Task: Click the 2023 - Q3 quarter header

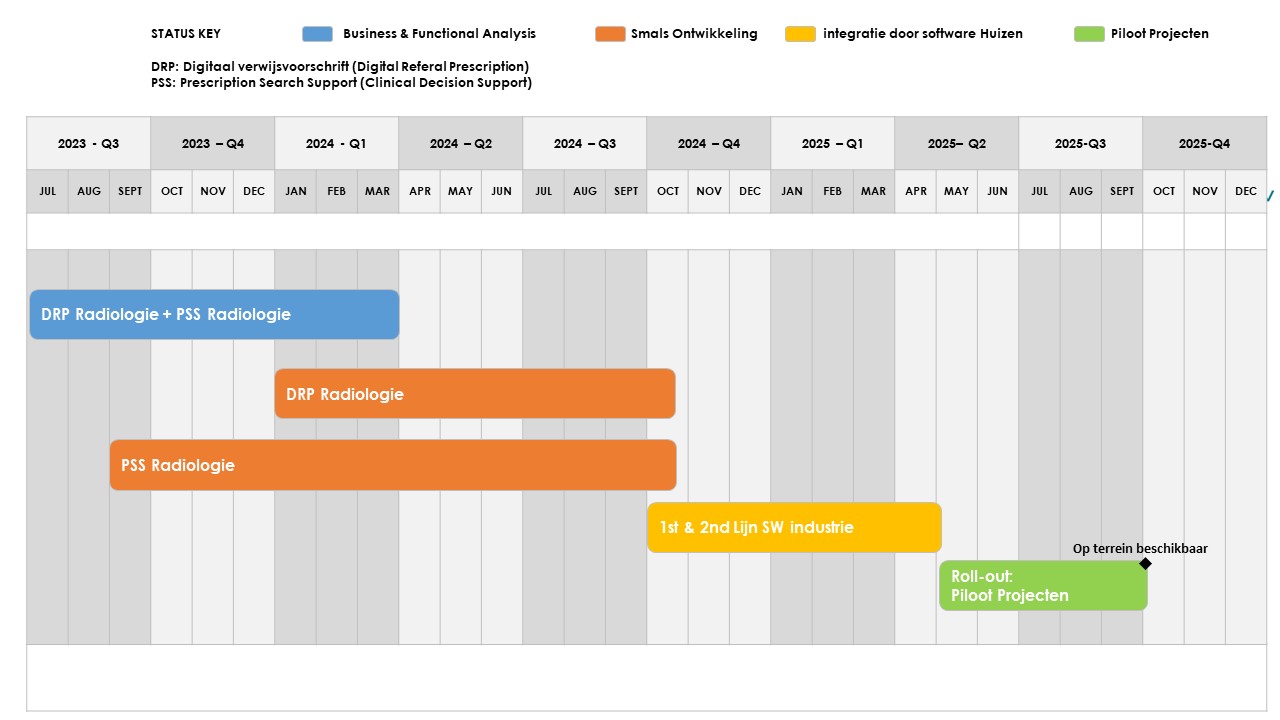Action: pyautogui.click(x=88, y=144)
